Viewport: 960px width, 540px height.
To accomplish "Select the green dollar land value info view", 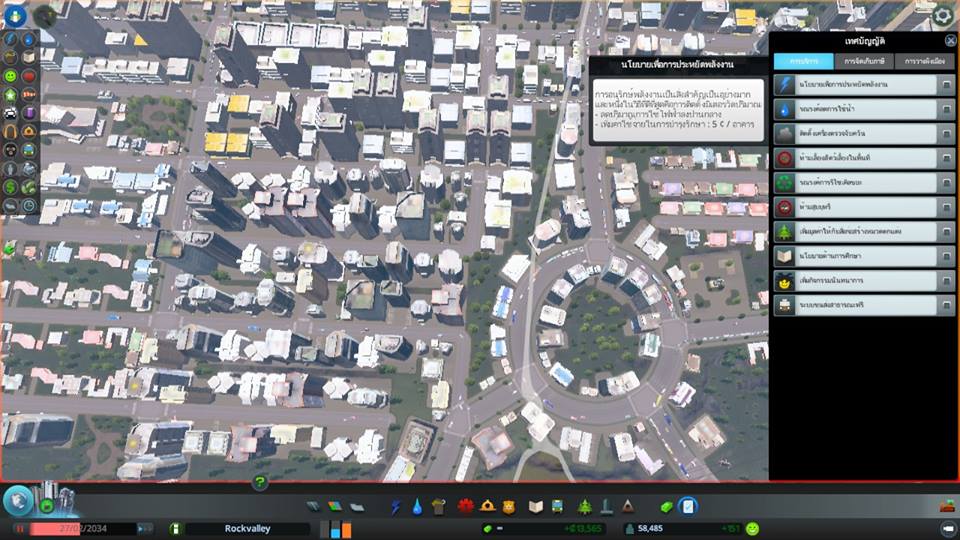I will coord(10,187).
